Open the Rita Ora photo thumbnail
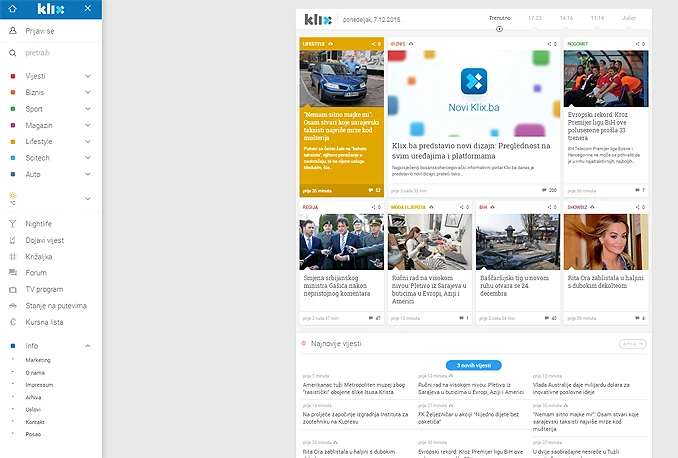This screenshot has height=458, width=678. pos(606,242)
